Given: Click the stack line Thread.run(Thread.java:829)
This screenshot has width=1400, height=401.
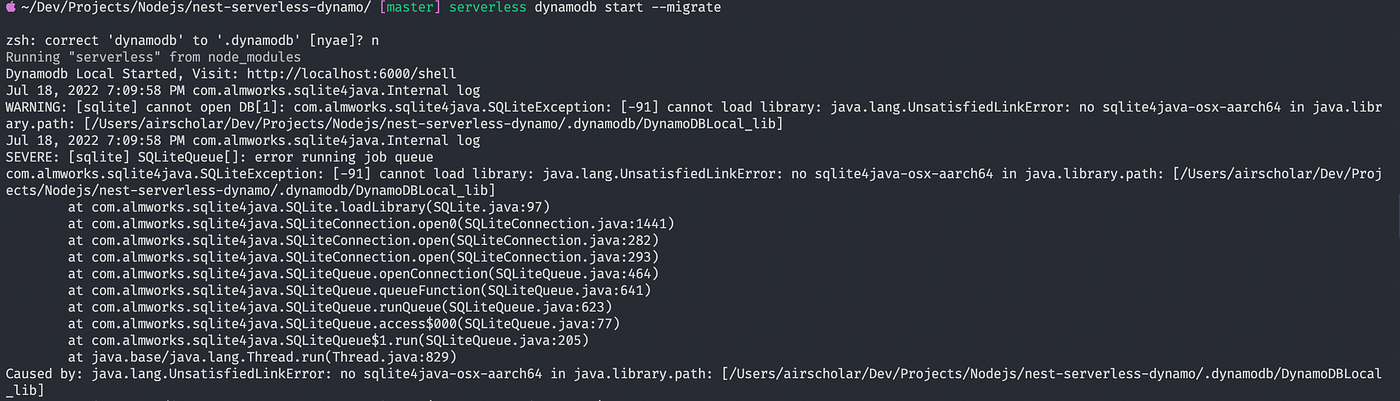Looking at the screenshot, I should (264, 356).
